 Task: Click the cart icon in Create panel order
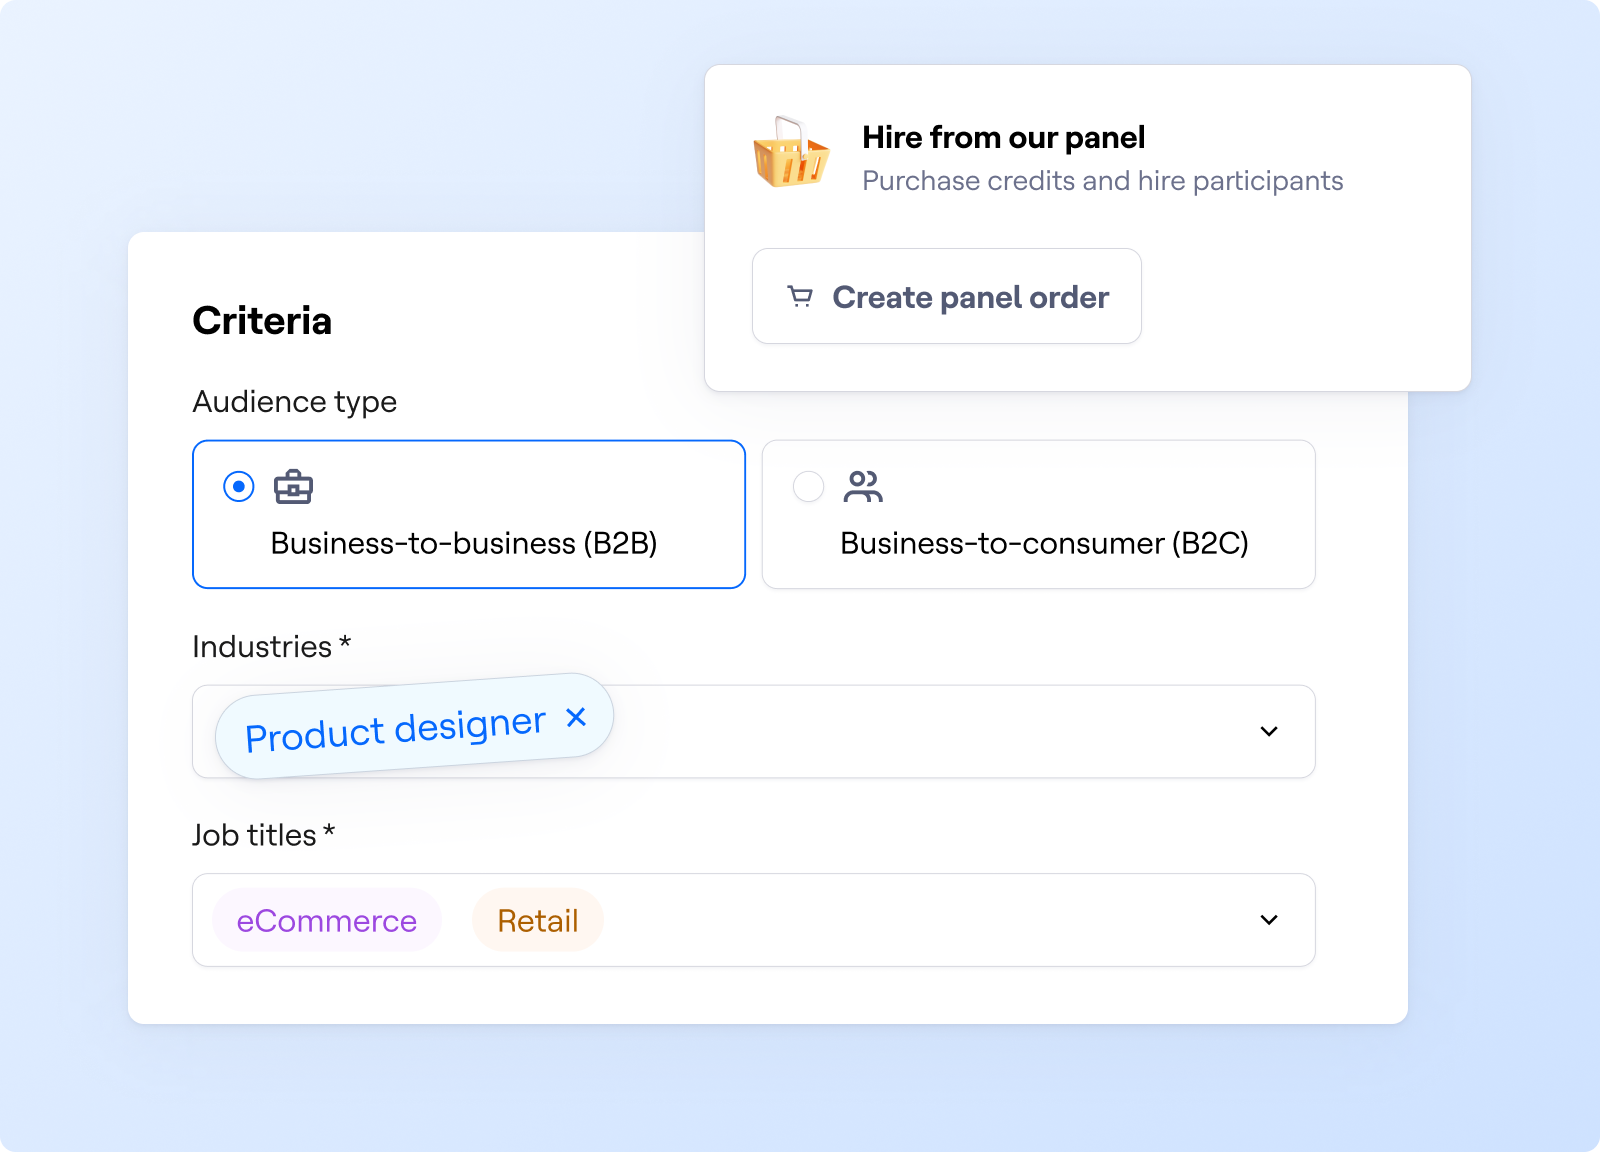[800, 297]
